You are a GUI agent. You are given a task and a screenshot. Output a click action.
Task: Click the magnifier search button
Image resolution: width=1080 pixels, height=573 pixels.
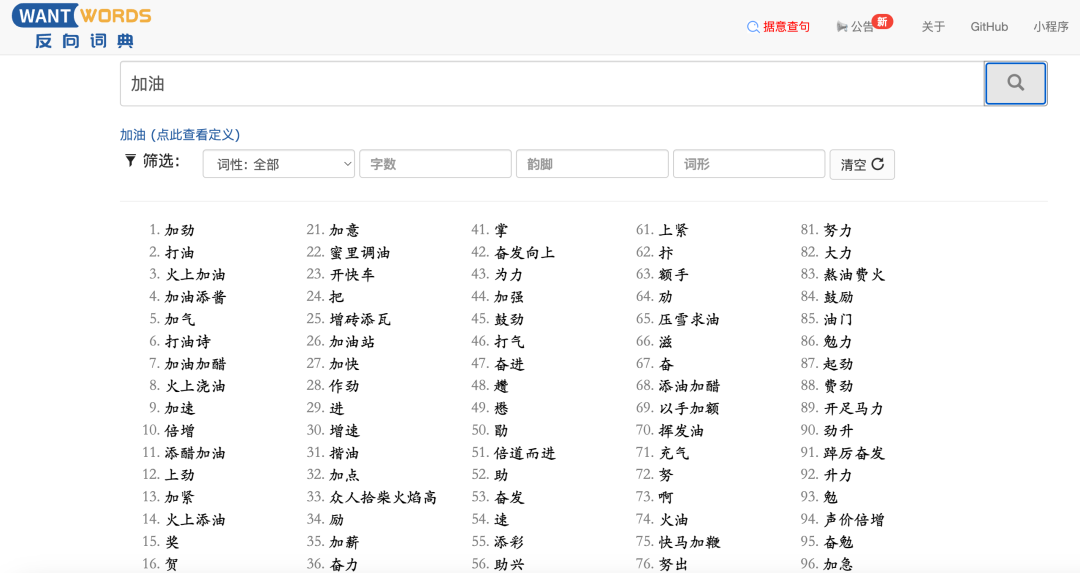(x=1015, y=84)
